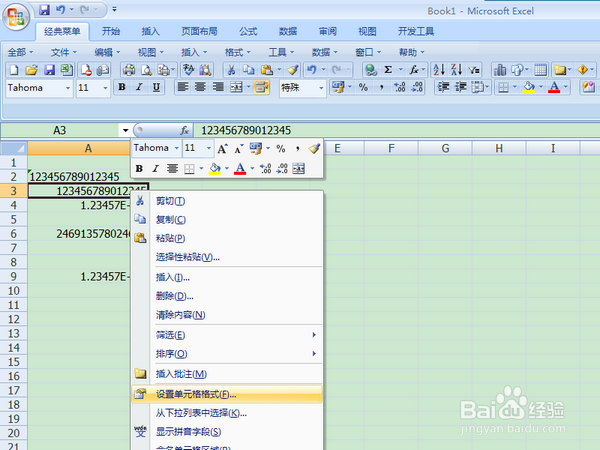Toggle Underline in main toolbar

[156, 87]
